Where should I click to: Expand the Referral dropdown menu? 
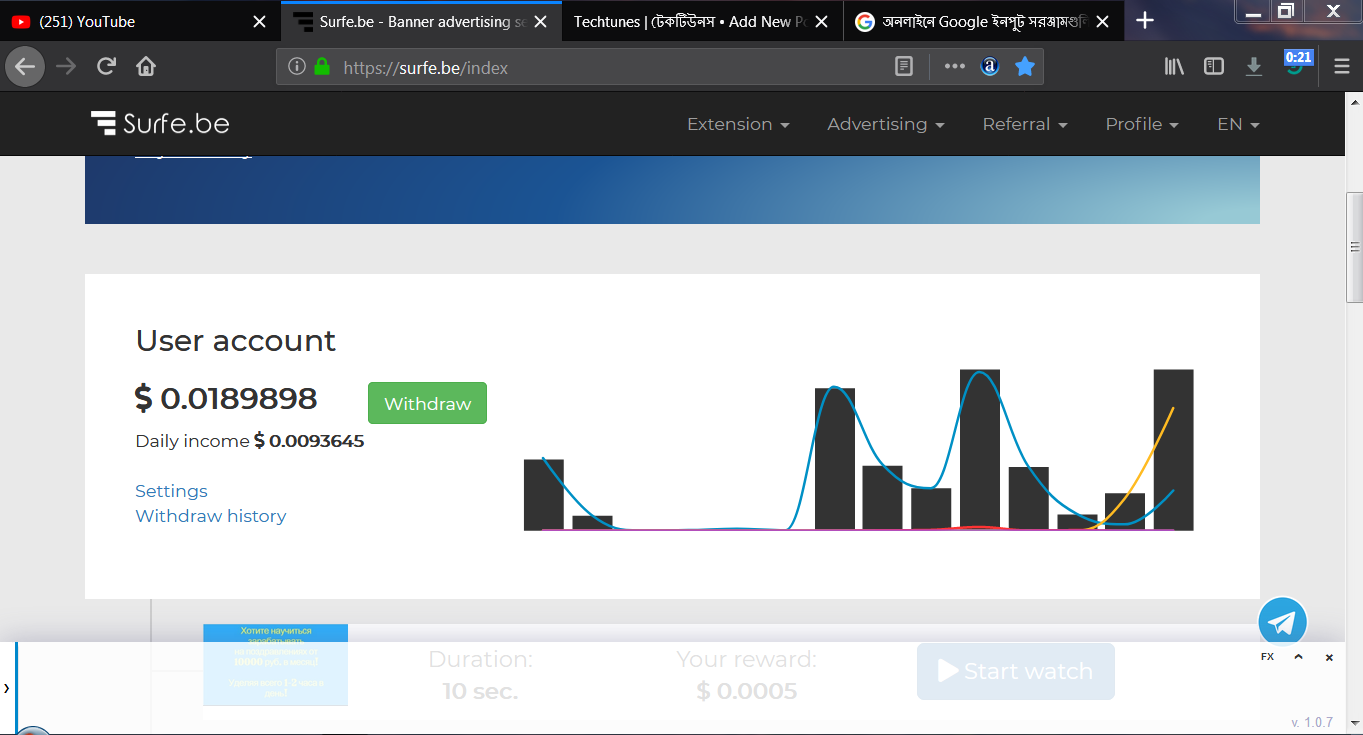1025,124
